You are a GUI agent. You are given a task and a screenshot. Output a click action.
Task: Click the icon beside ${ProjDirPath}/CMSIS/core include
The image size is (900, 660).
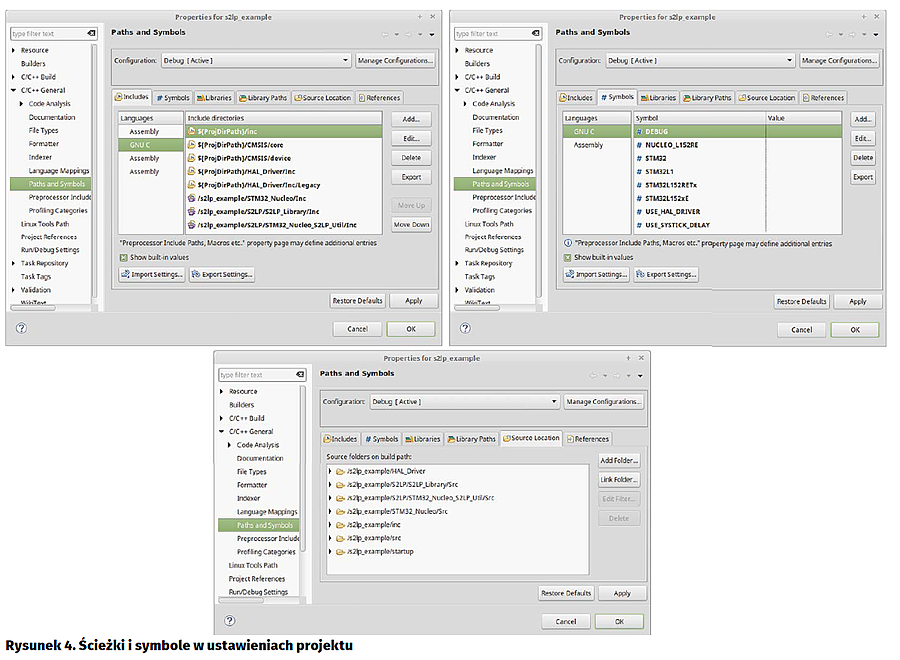191,145
